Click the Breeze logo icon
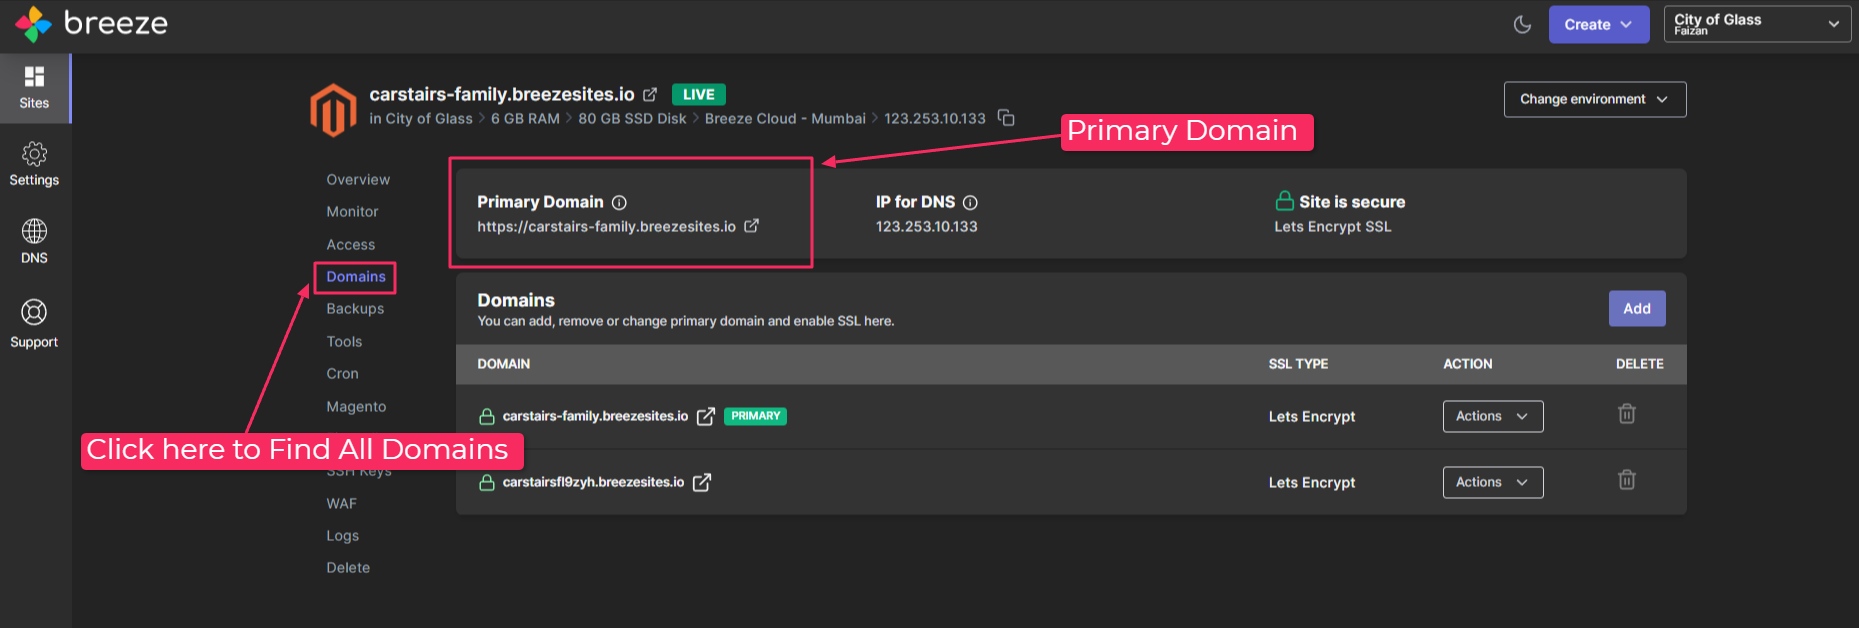This screenshot has height=628, width=1859. 33,24
